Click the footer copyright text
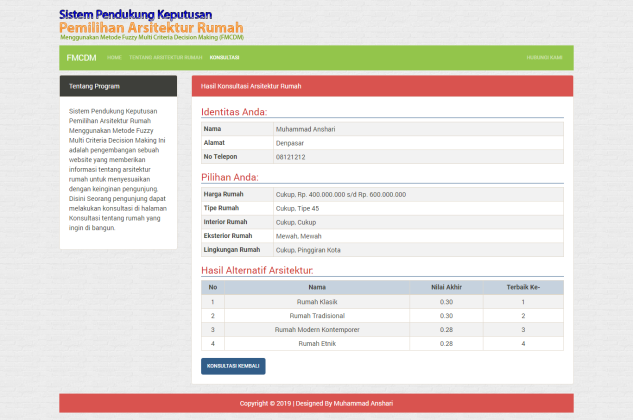Viewport: 633px width, 420px height. coord(316,403)
